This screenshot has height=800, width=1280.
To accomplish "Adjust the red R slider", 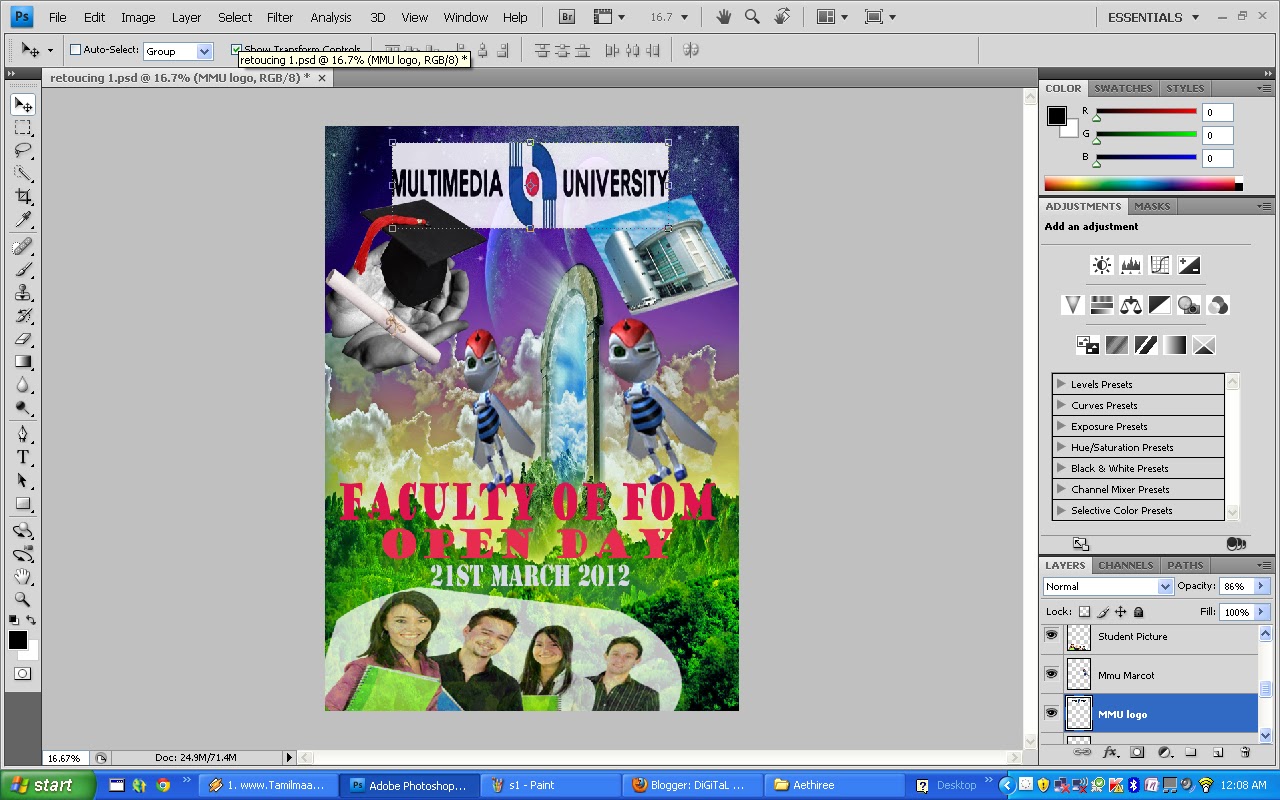I will tap(1096, 118).
